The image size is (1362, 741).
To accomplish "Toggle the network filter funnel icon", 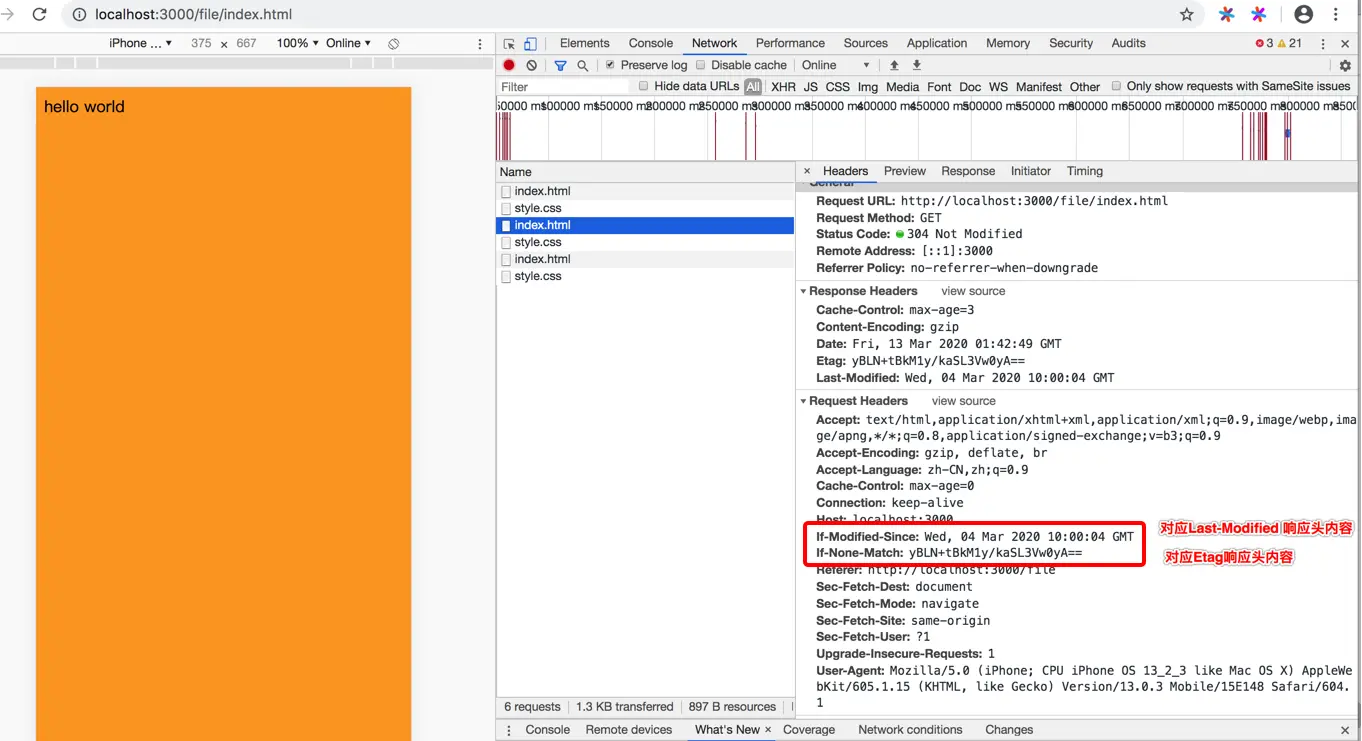I will point(560,65).
